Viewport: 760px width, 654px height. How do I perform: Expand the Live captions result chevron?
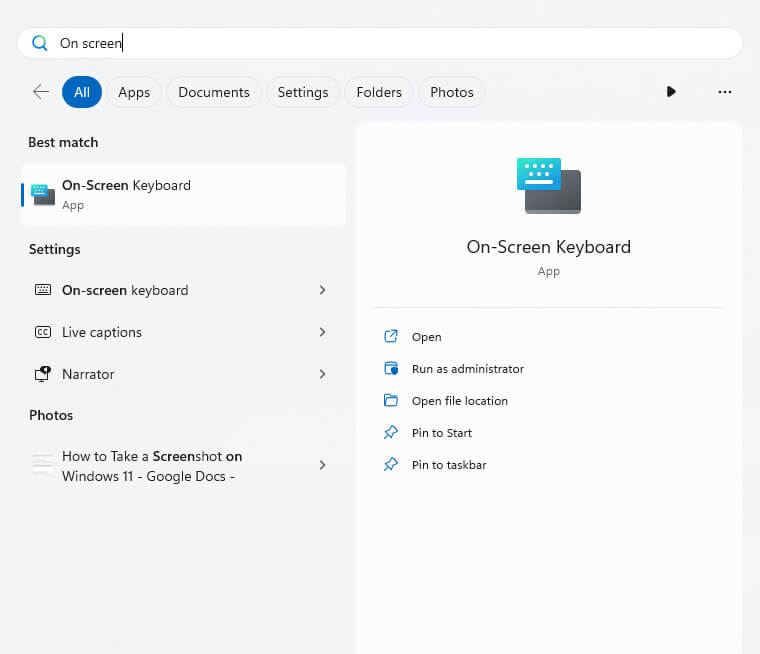point(322,332)
